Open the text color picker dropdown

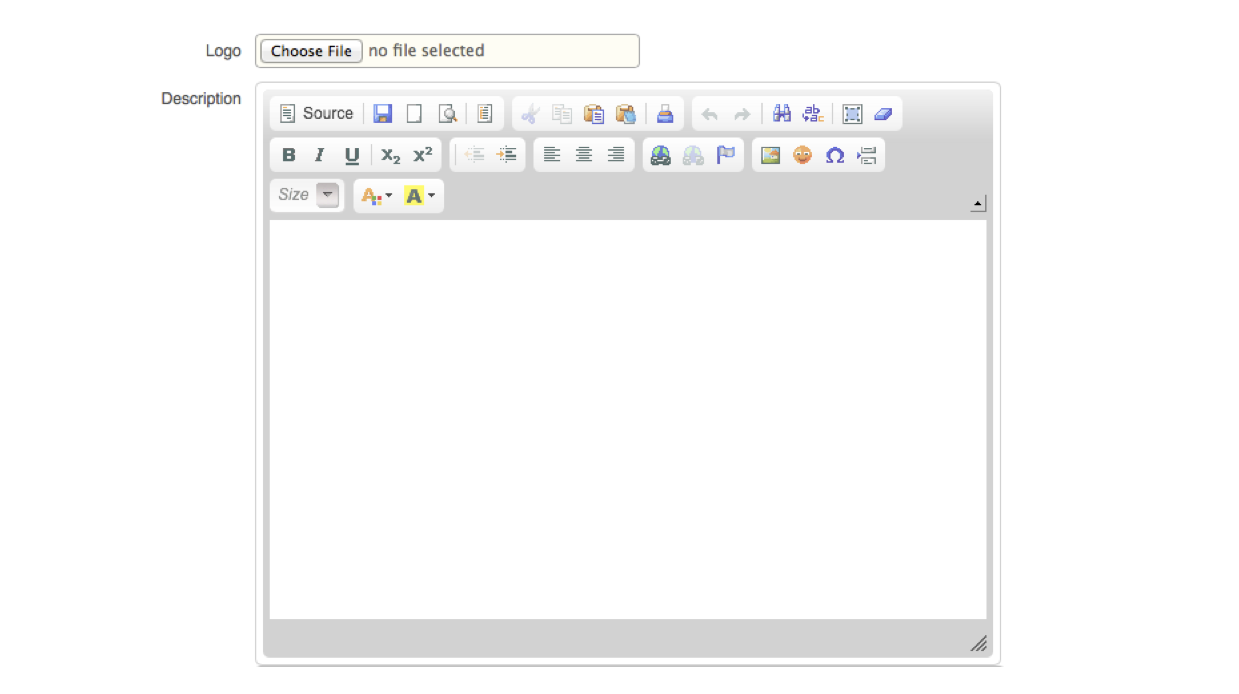point(376,196)
